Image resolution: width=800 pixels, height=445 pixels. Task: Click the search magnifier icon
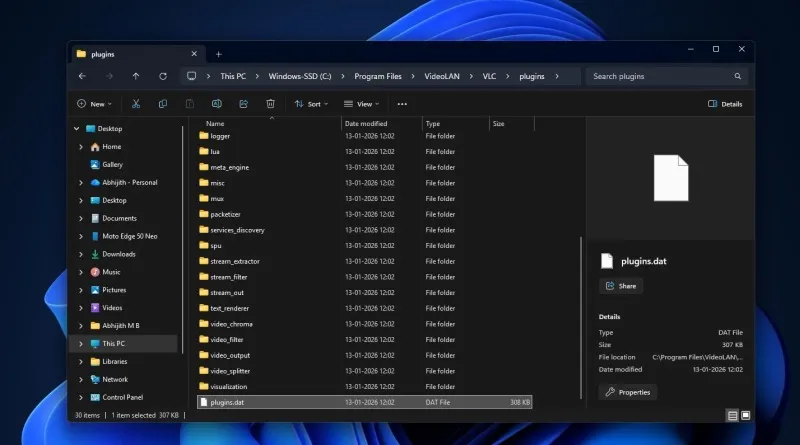(738, 76)
